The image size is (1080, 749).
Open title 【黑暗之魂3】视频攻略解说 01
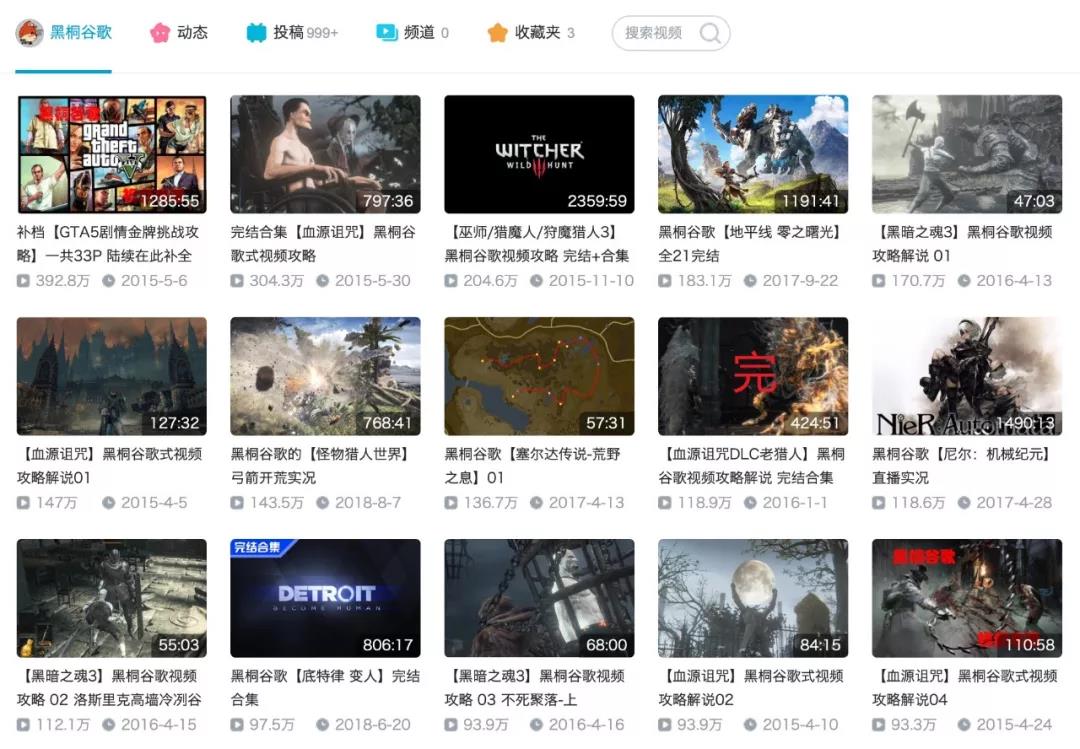[962, 244]
